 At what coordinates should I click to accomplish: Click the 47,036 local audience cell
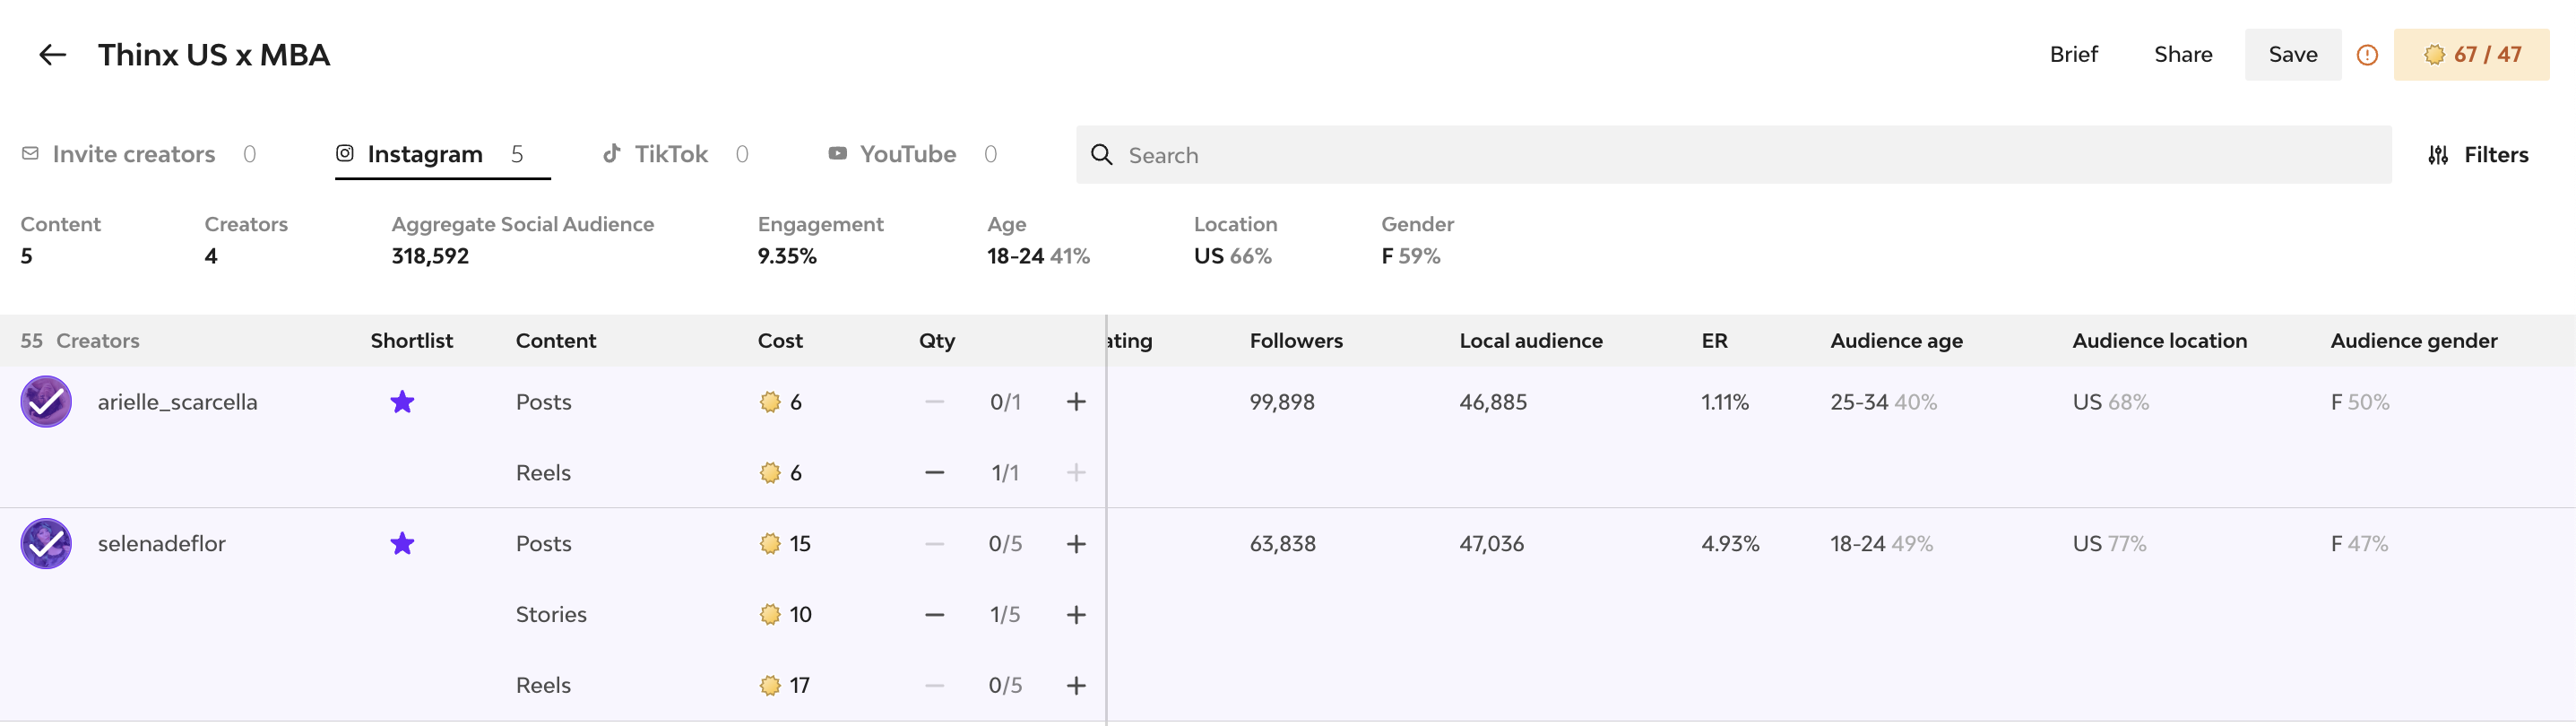click(1491, 544)
